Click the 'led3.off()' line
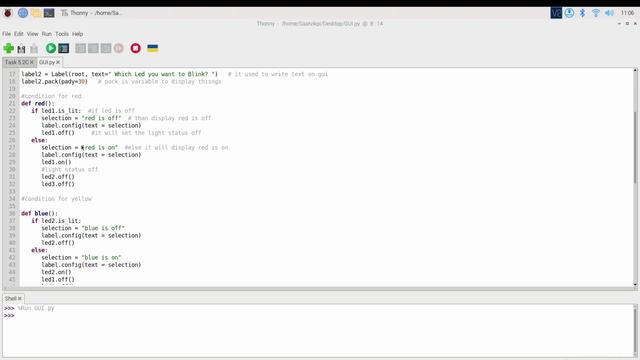Viewport: 640px width, 360px height. pyautogui.click(x=58, y=184)
